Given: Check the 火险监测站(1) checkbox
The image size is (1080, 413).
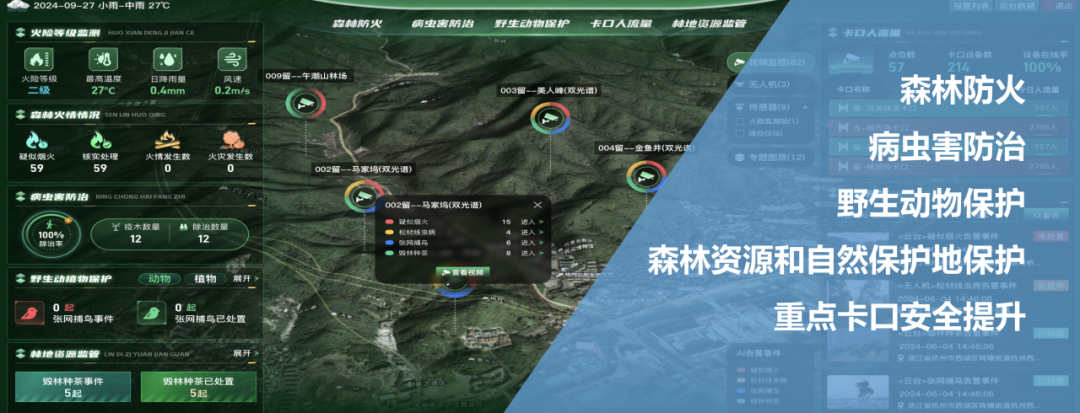Looking at the screenshot, I should 740,121.
